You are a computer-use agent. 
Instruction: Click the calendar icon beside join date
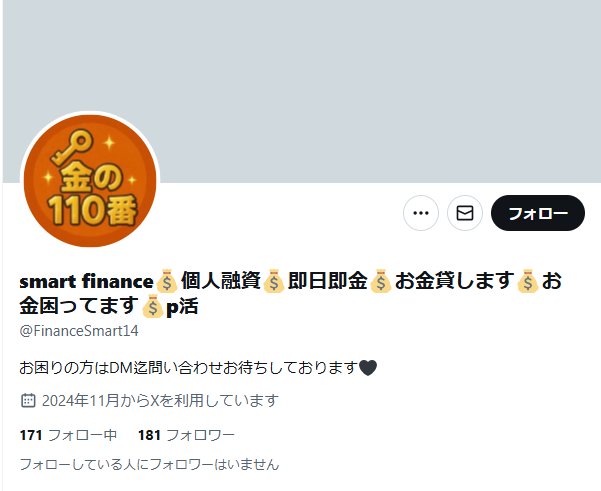coord(28,401)
